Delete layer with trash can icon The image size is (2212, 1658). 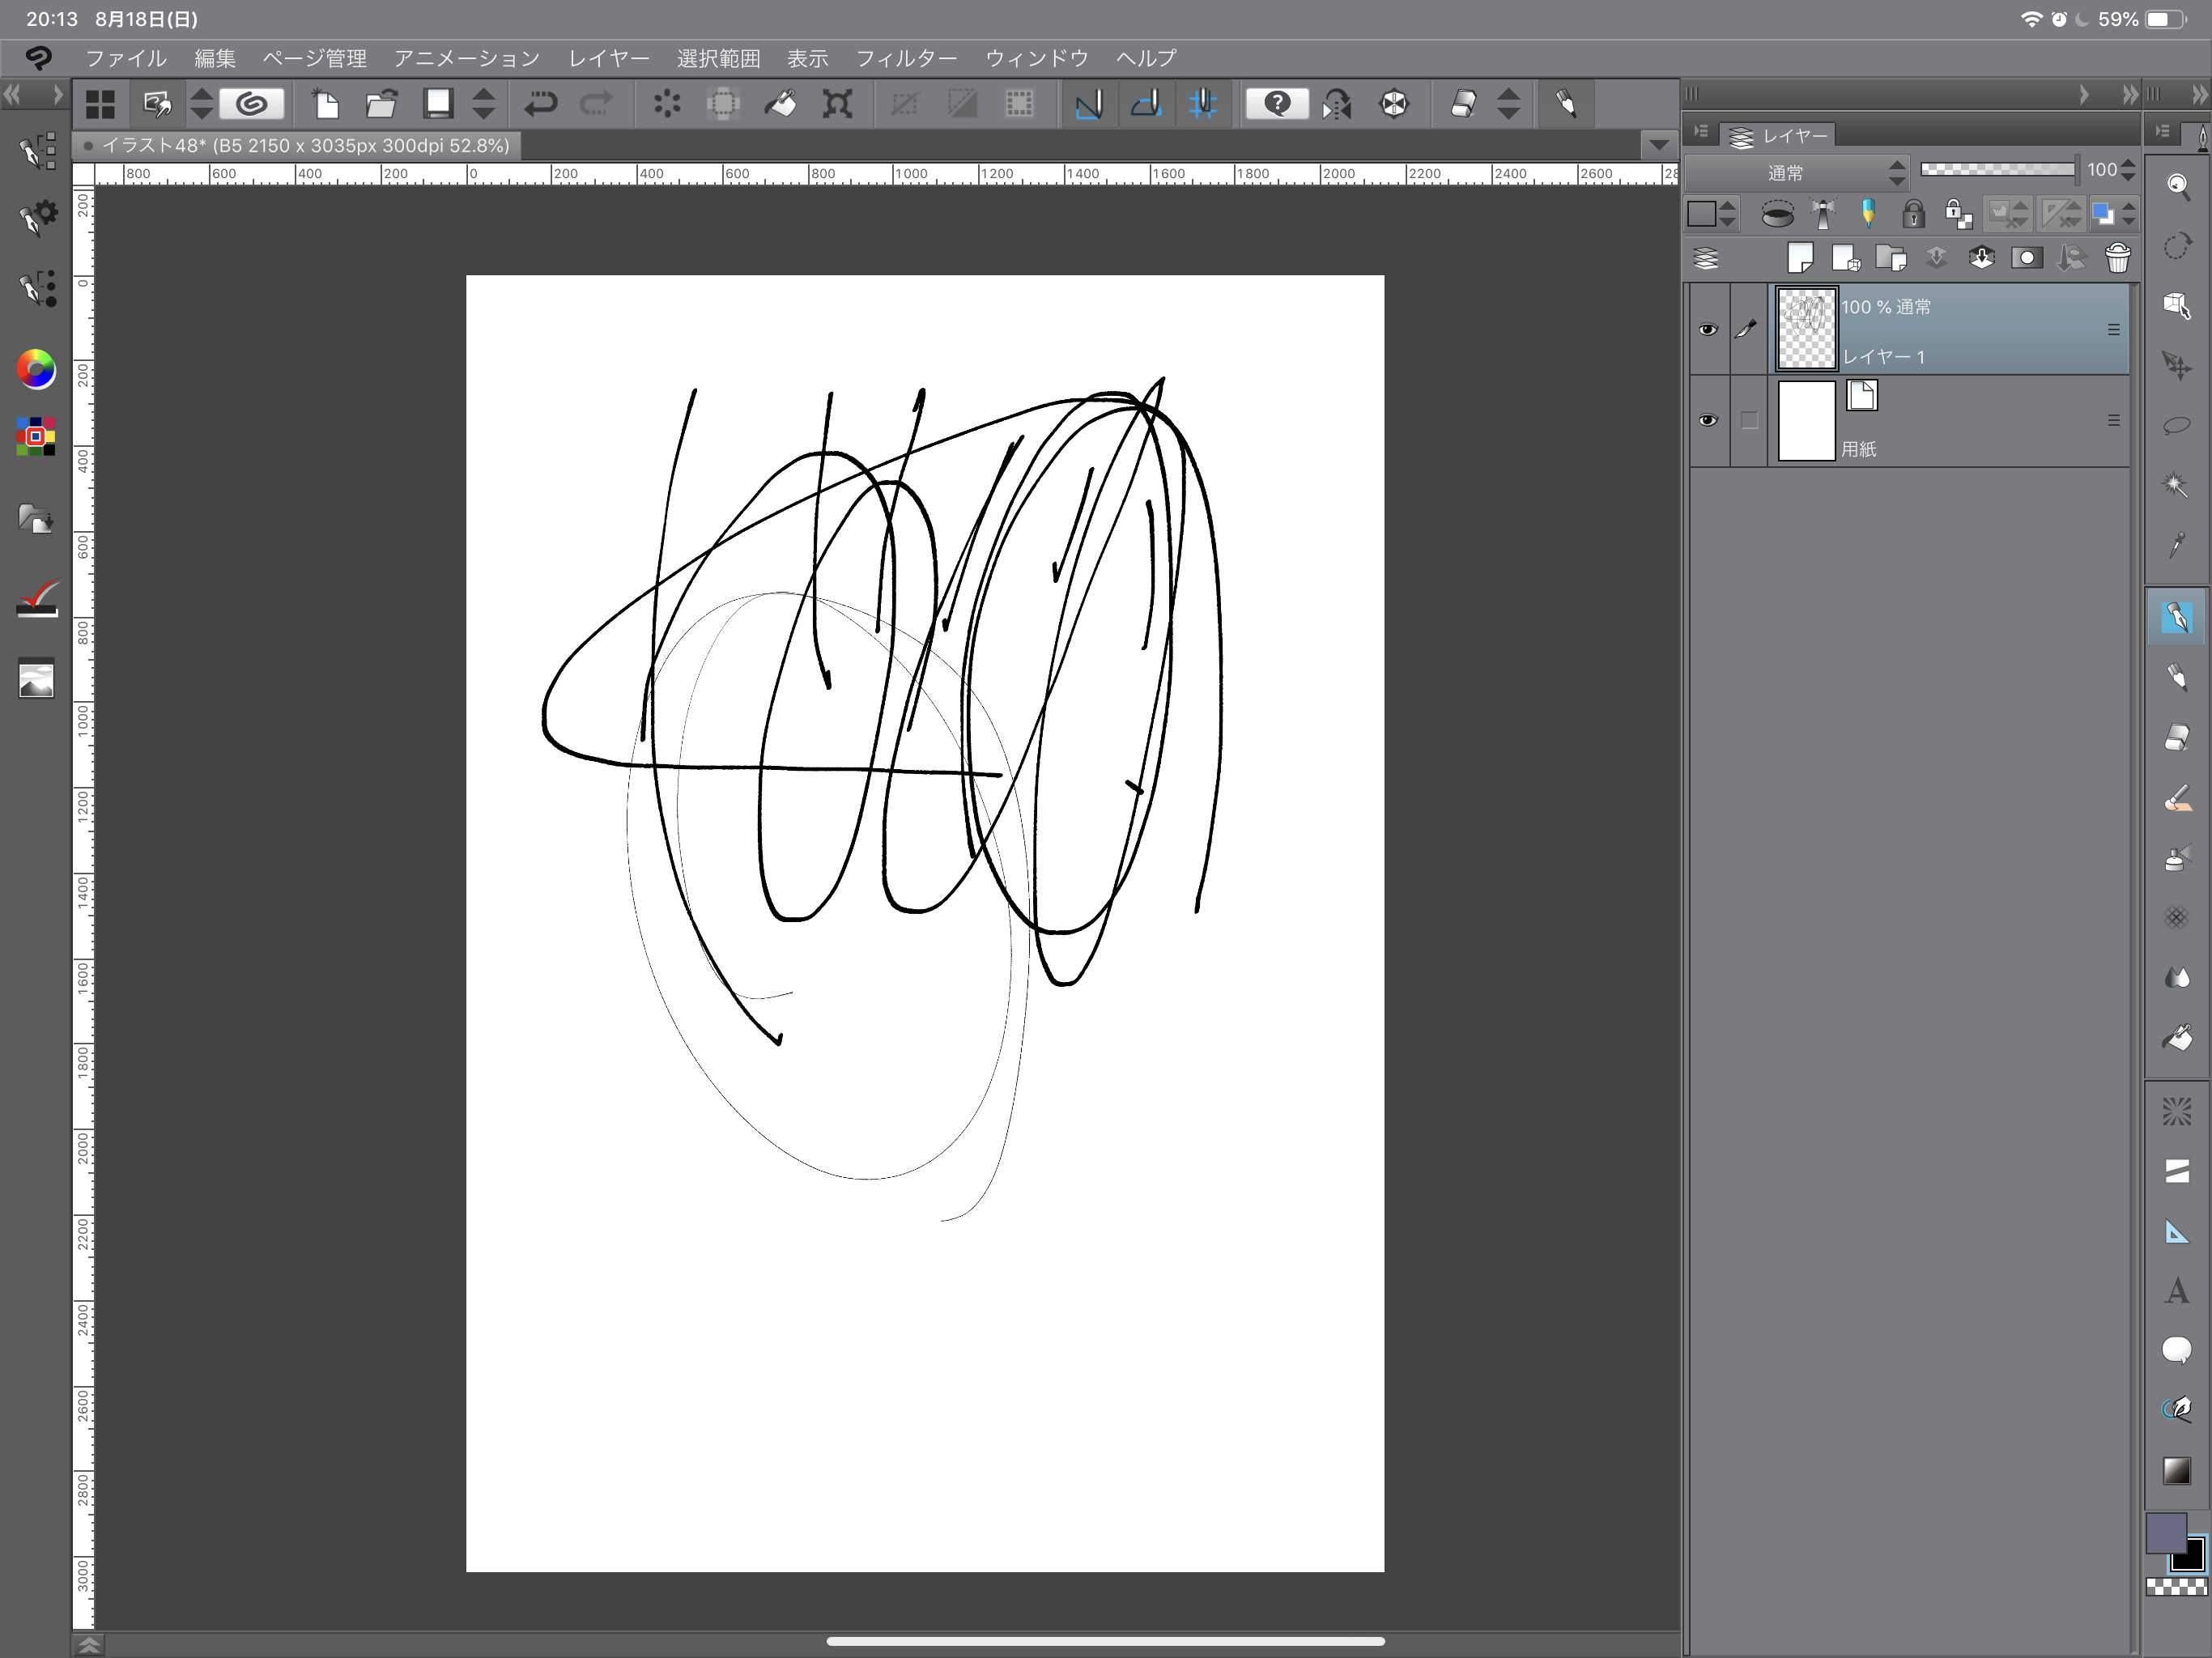click(x=2117, y=259)
